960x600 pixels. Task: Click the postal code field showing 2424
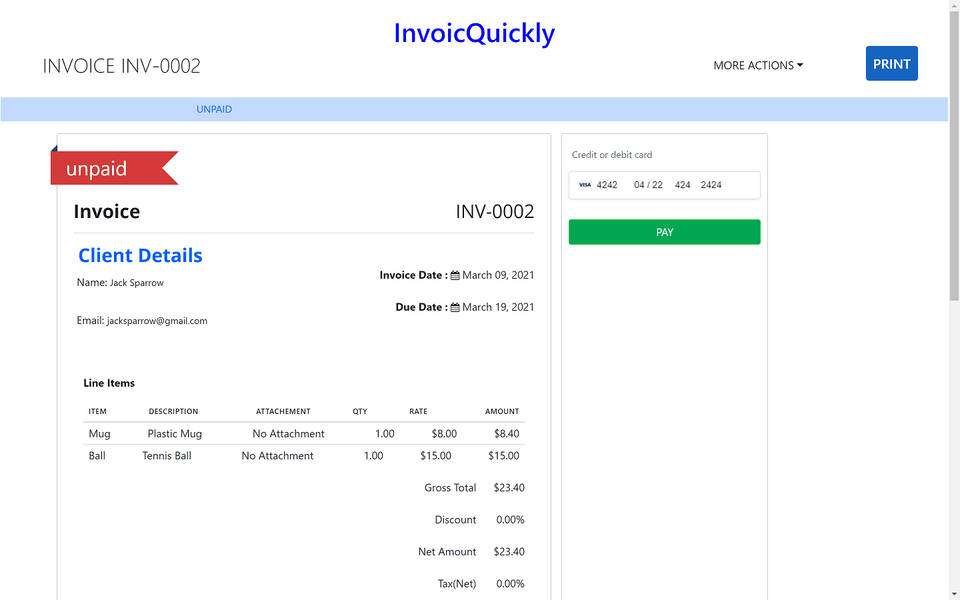(711, 185)
